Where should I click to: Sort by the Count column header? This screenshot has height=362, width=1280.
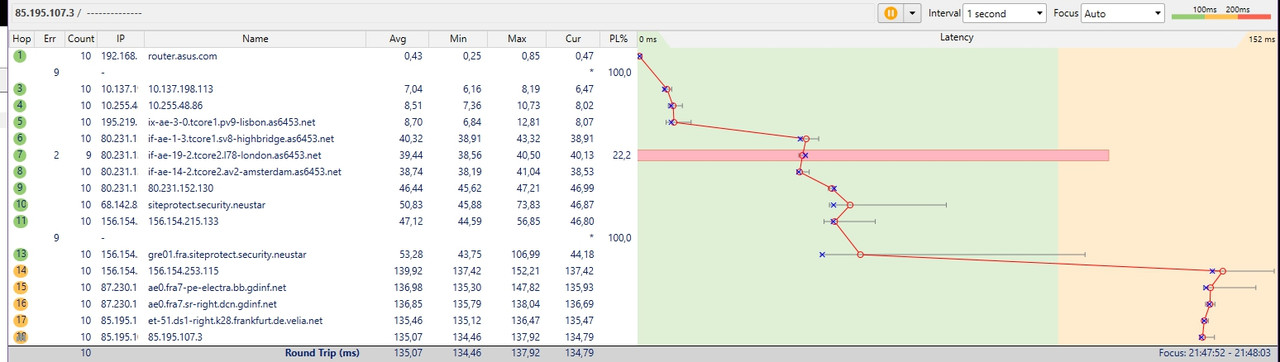click(81, 38)
